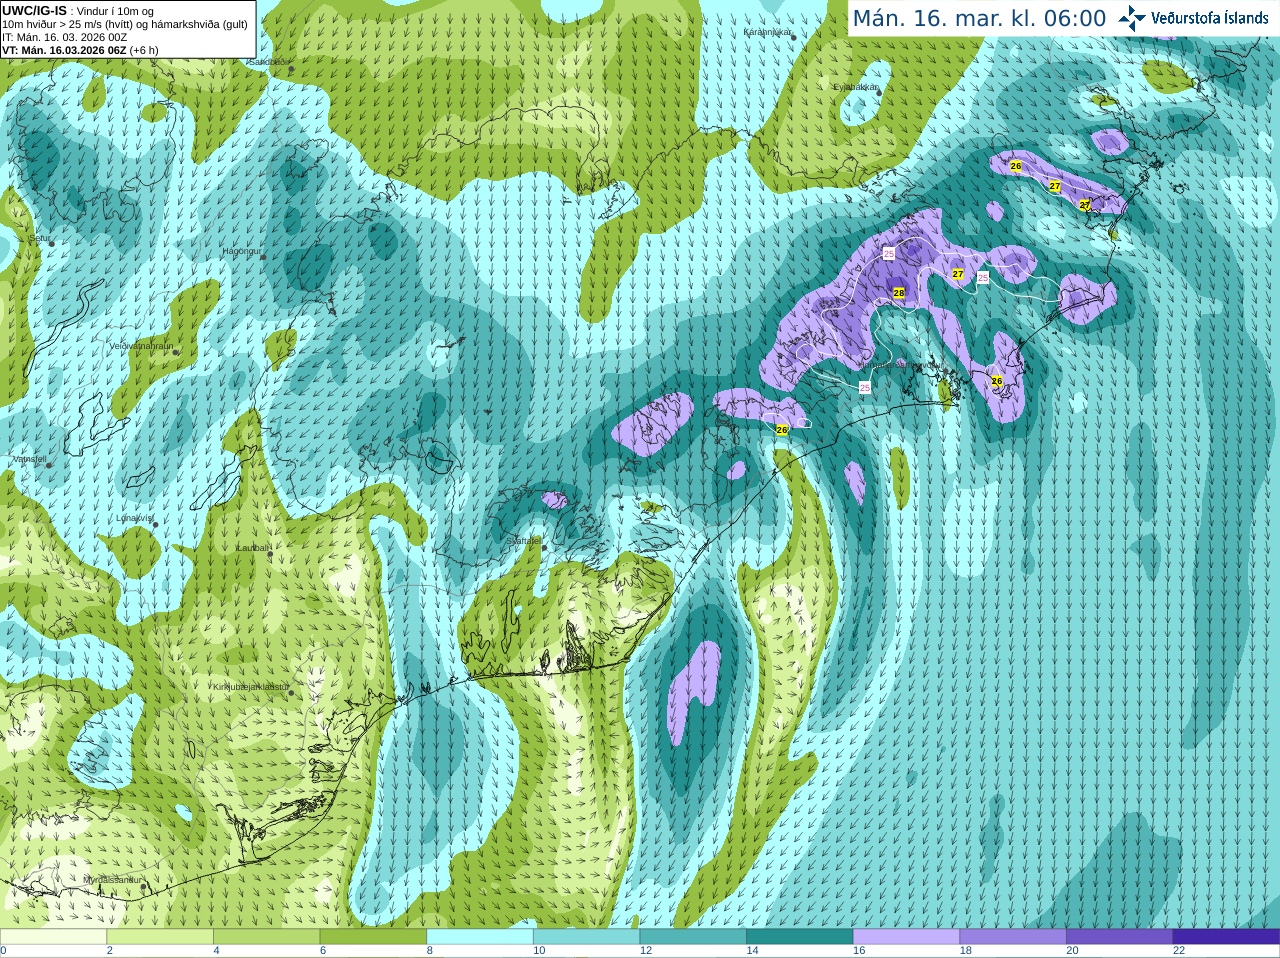Screen dimensions: 1280x958
Task: Pick the 14–16 m/s dark teal legend swatch
Action: [x=800, y=937]
